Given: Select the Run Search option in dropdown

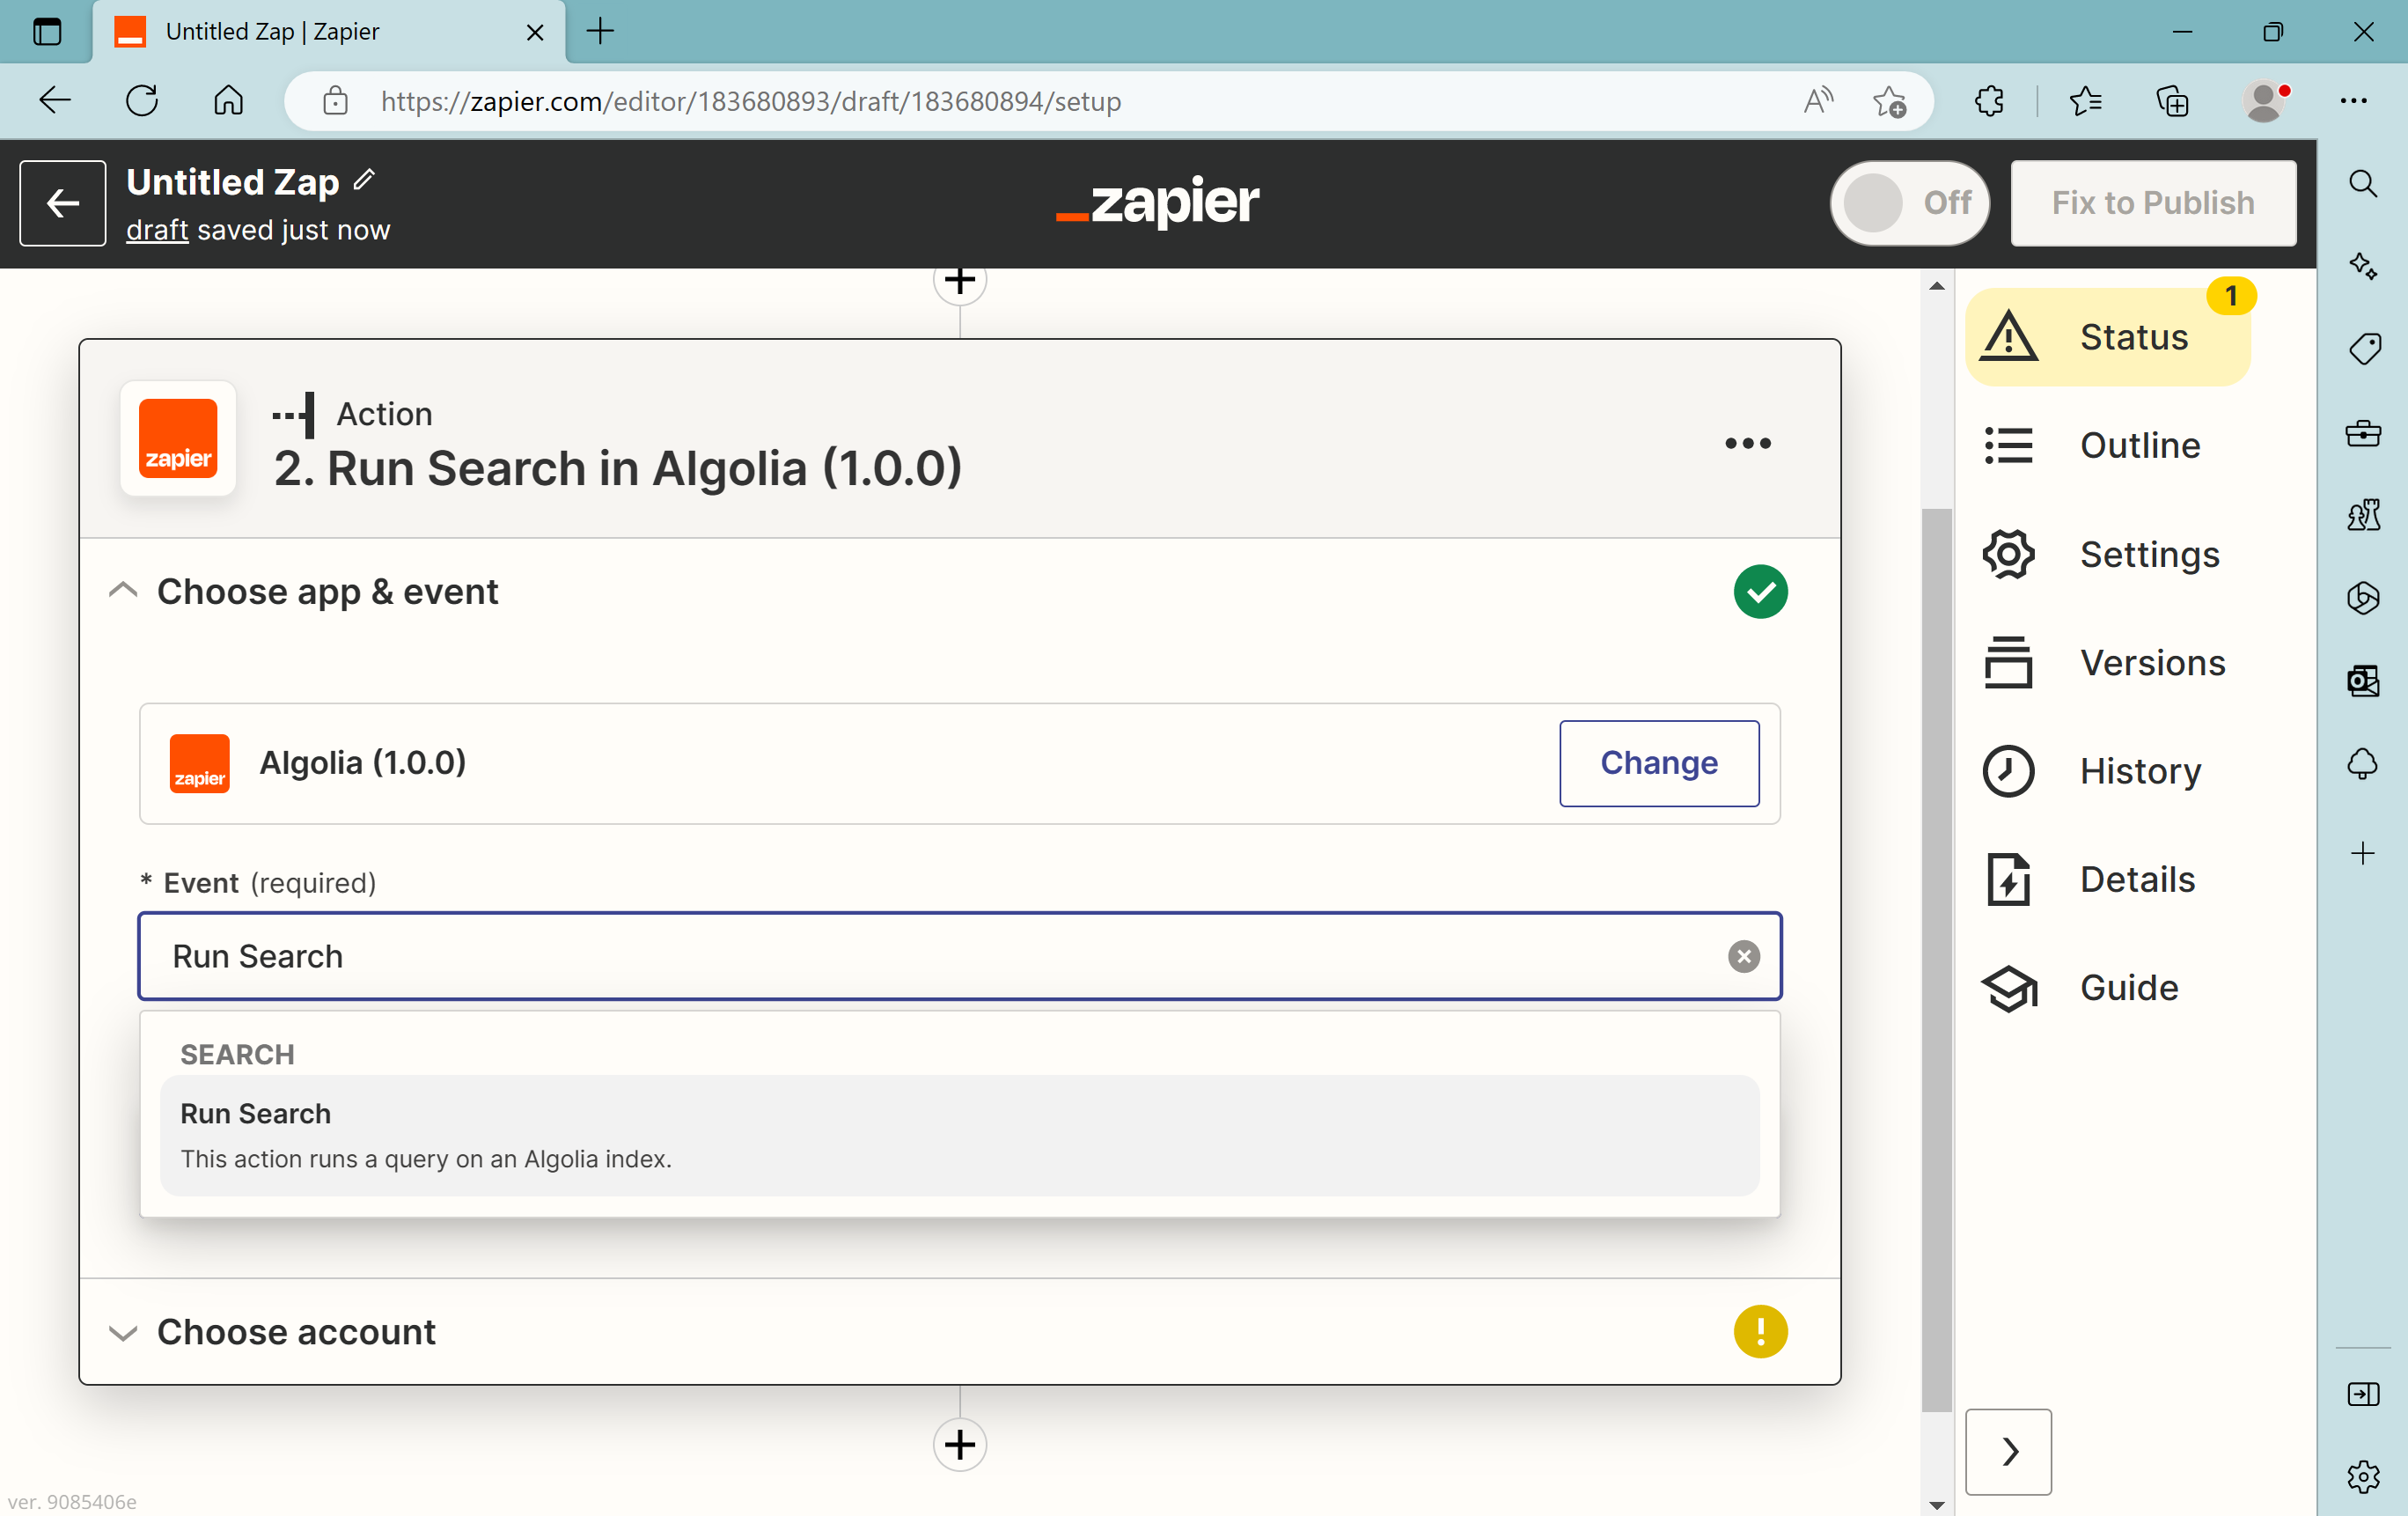Looking at the screenshot, I should [x=959, y=1135].
